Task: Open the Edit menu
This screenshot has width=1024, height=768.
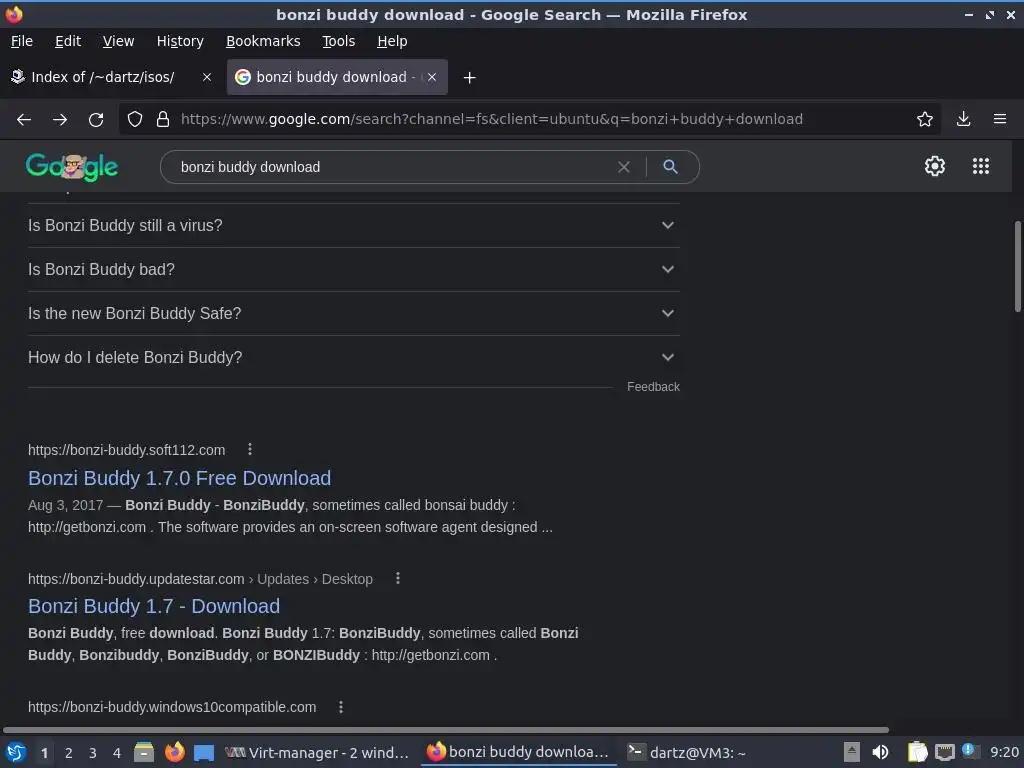Action: pyautogui.click(x=68, y=41)
